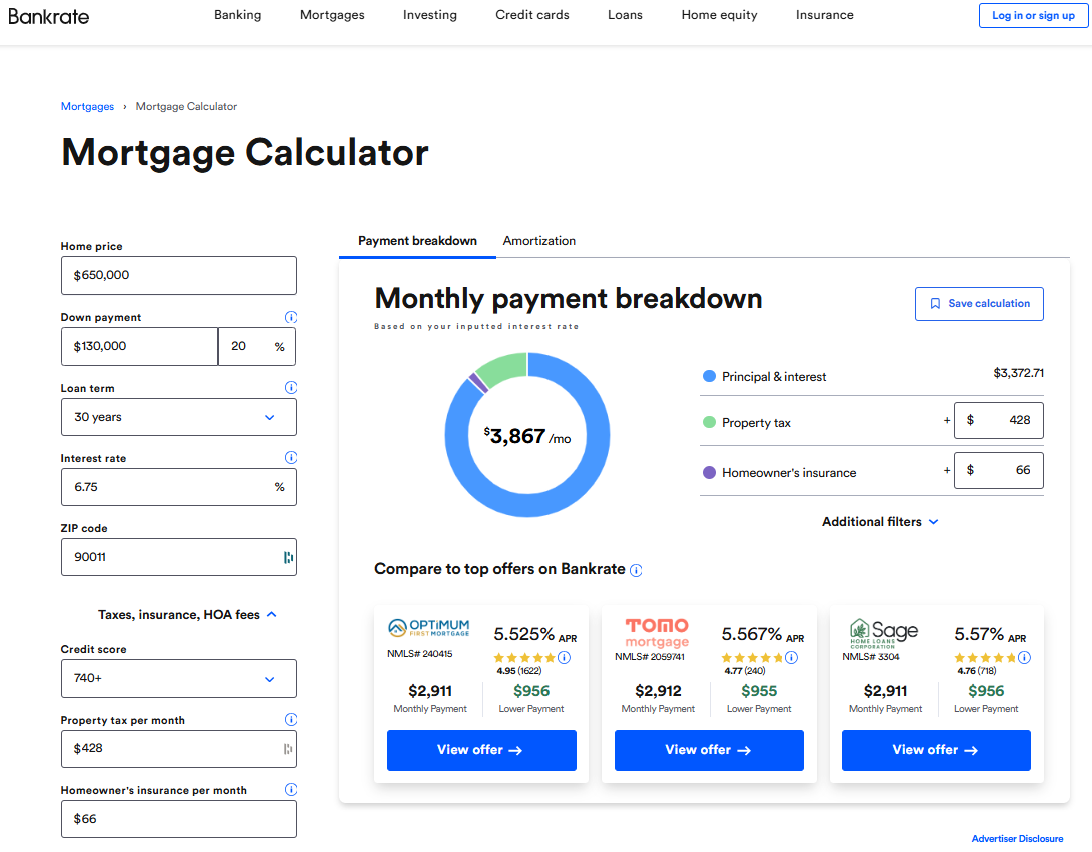Click Homeowner's insurance field in breakdown panel
Image resolution: width=1092 pixels, height=852 pixels.
click(x=999, y=470)
